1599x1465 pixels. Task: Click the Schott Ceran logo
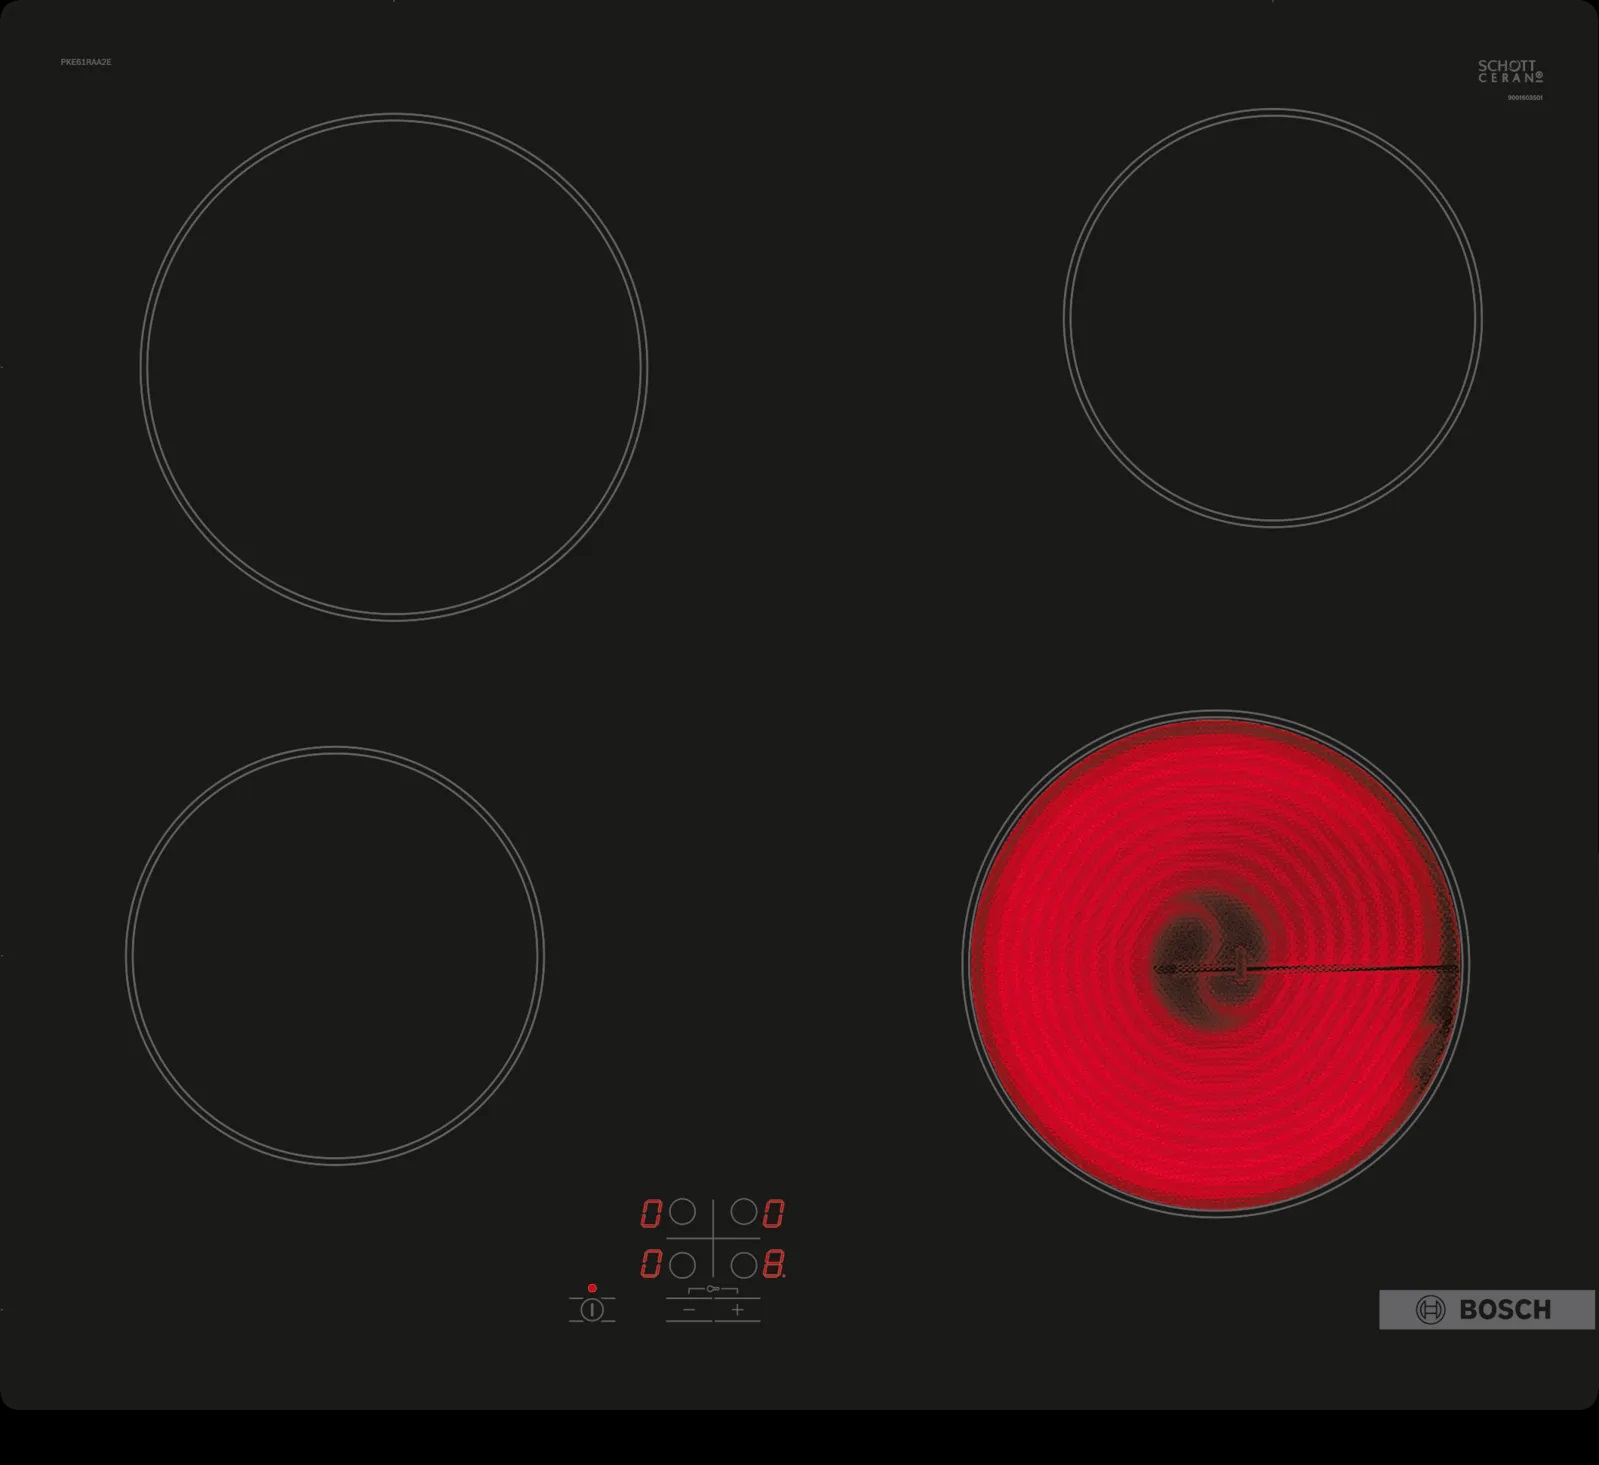(1509, 71)
